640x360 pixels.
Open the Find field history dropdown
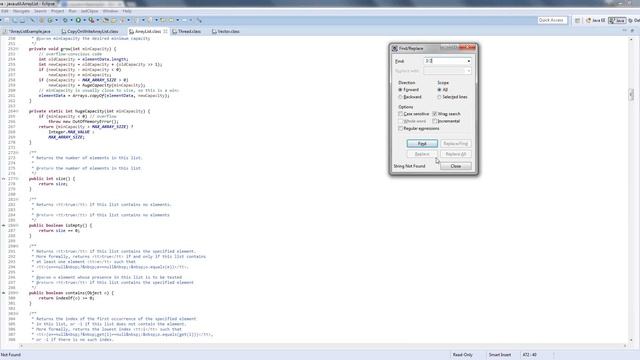[469, 61]
